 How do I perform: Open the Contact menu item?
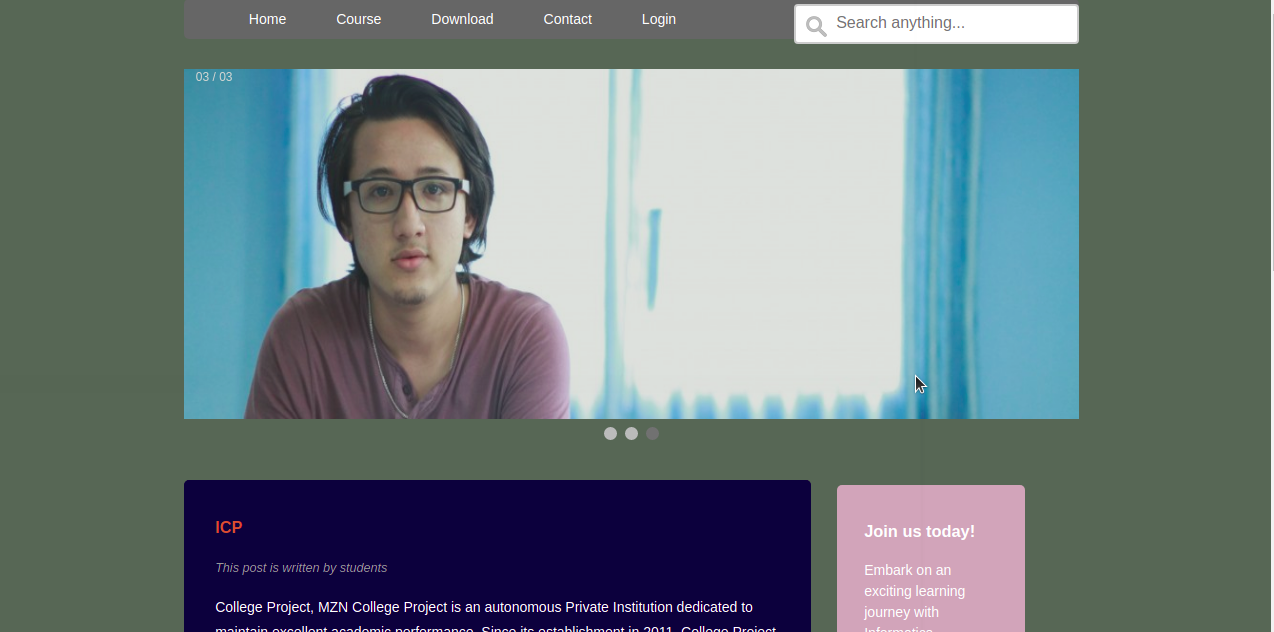[567, 19]
